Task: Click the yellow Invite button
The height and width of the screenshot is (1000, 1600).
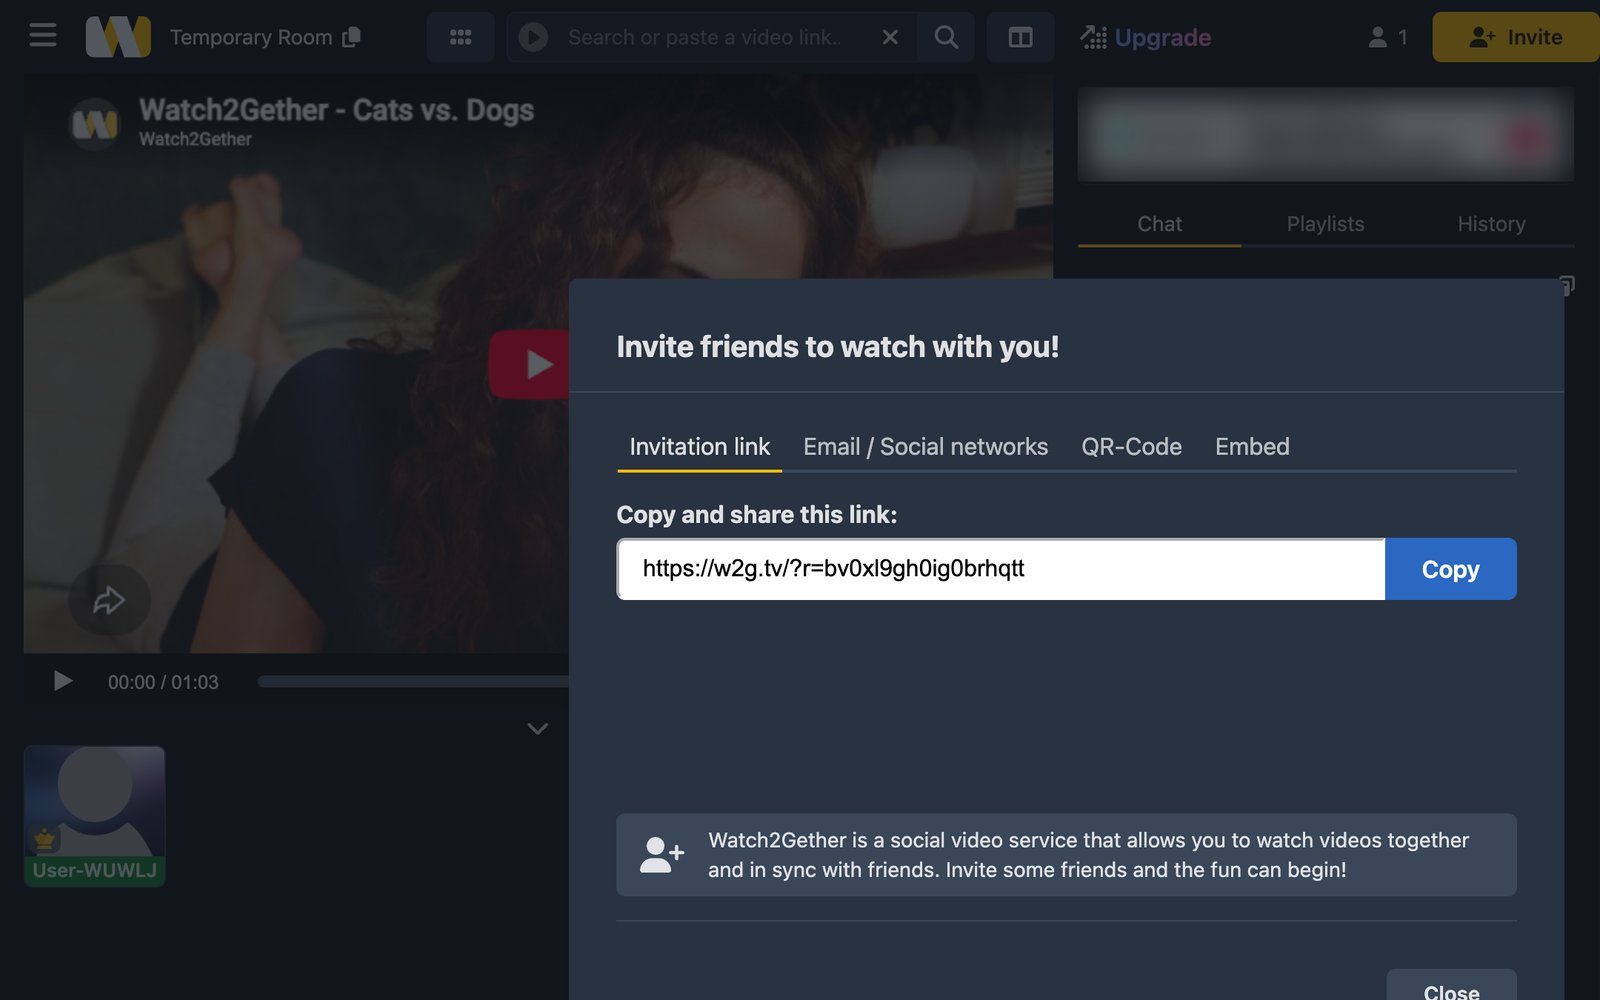Action: [x=1516, y=37]
